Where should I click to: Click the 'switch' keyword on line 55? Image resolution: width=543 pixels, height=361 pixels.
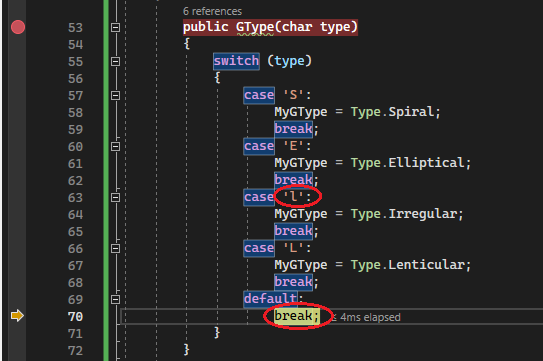click(x=236, y=61)
